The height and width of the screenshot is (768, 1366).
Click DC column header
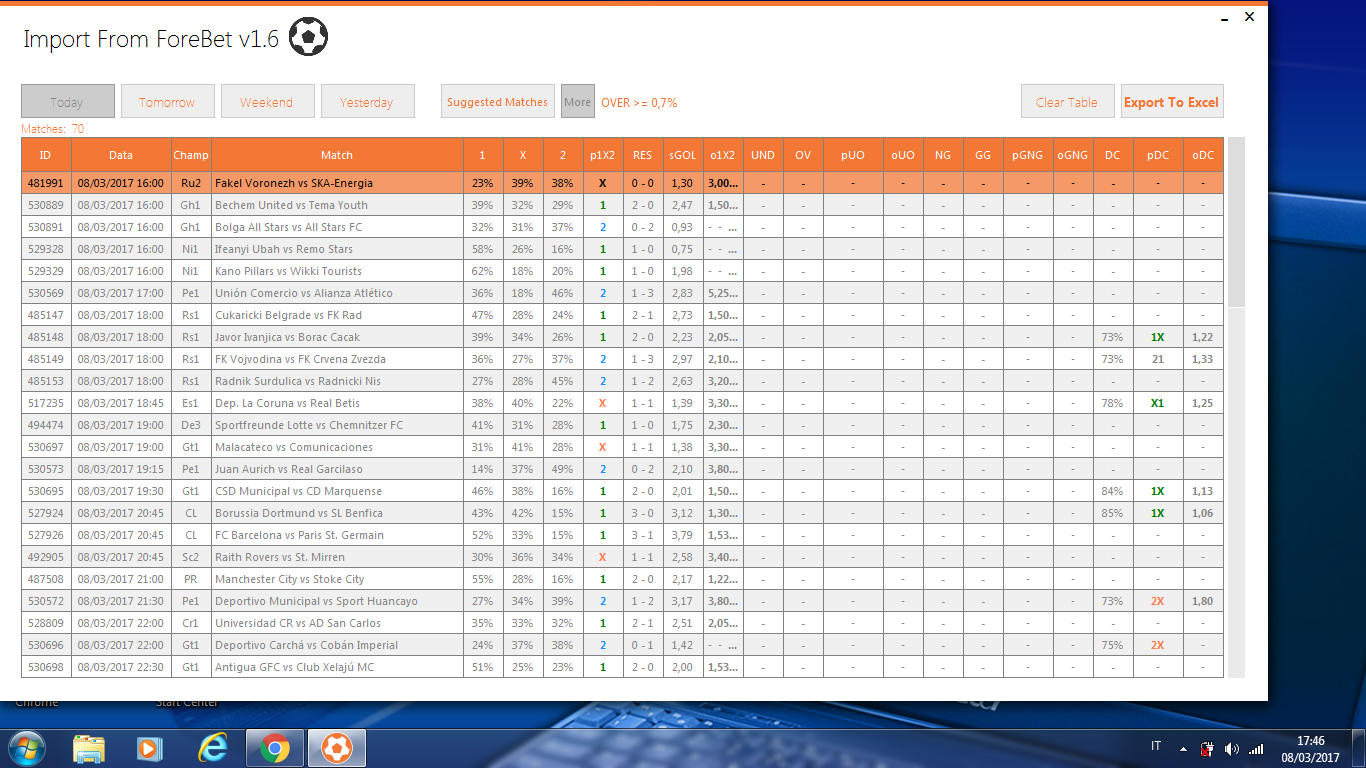pyautogui.click(x=1113, y=155)
